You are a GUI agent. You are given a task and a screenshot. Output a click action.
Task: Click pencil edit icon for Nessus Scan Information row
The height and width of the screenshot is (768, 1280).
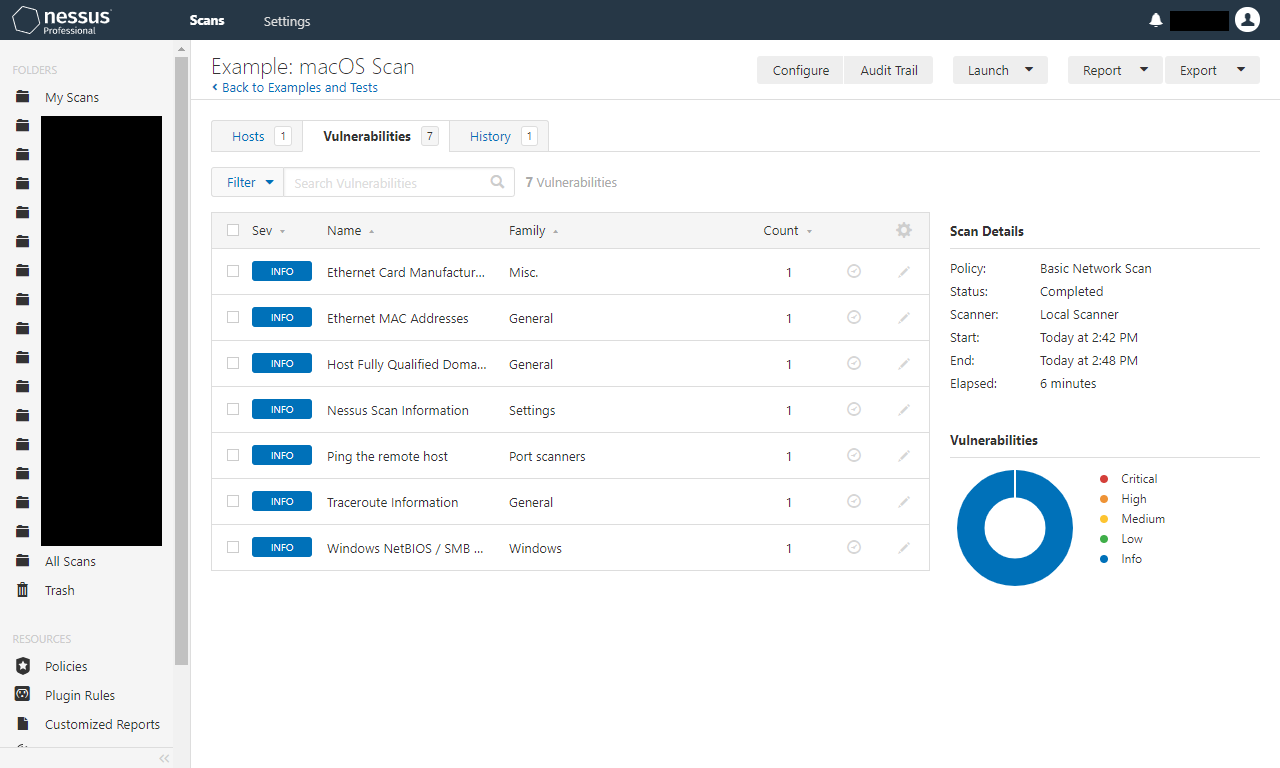click(904, 410)
